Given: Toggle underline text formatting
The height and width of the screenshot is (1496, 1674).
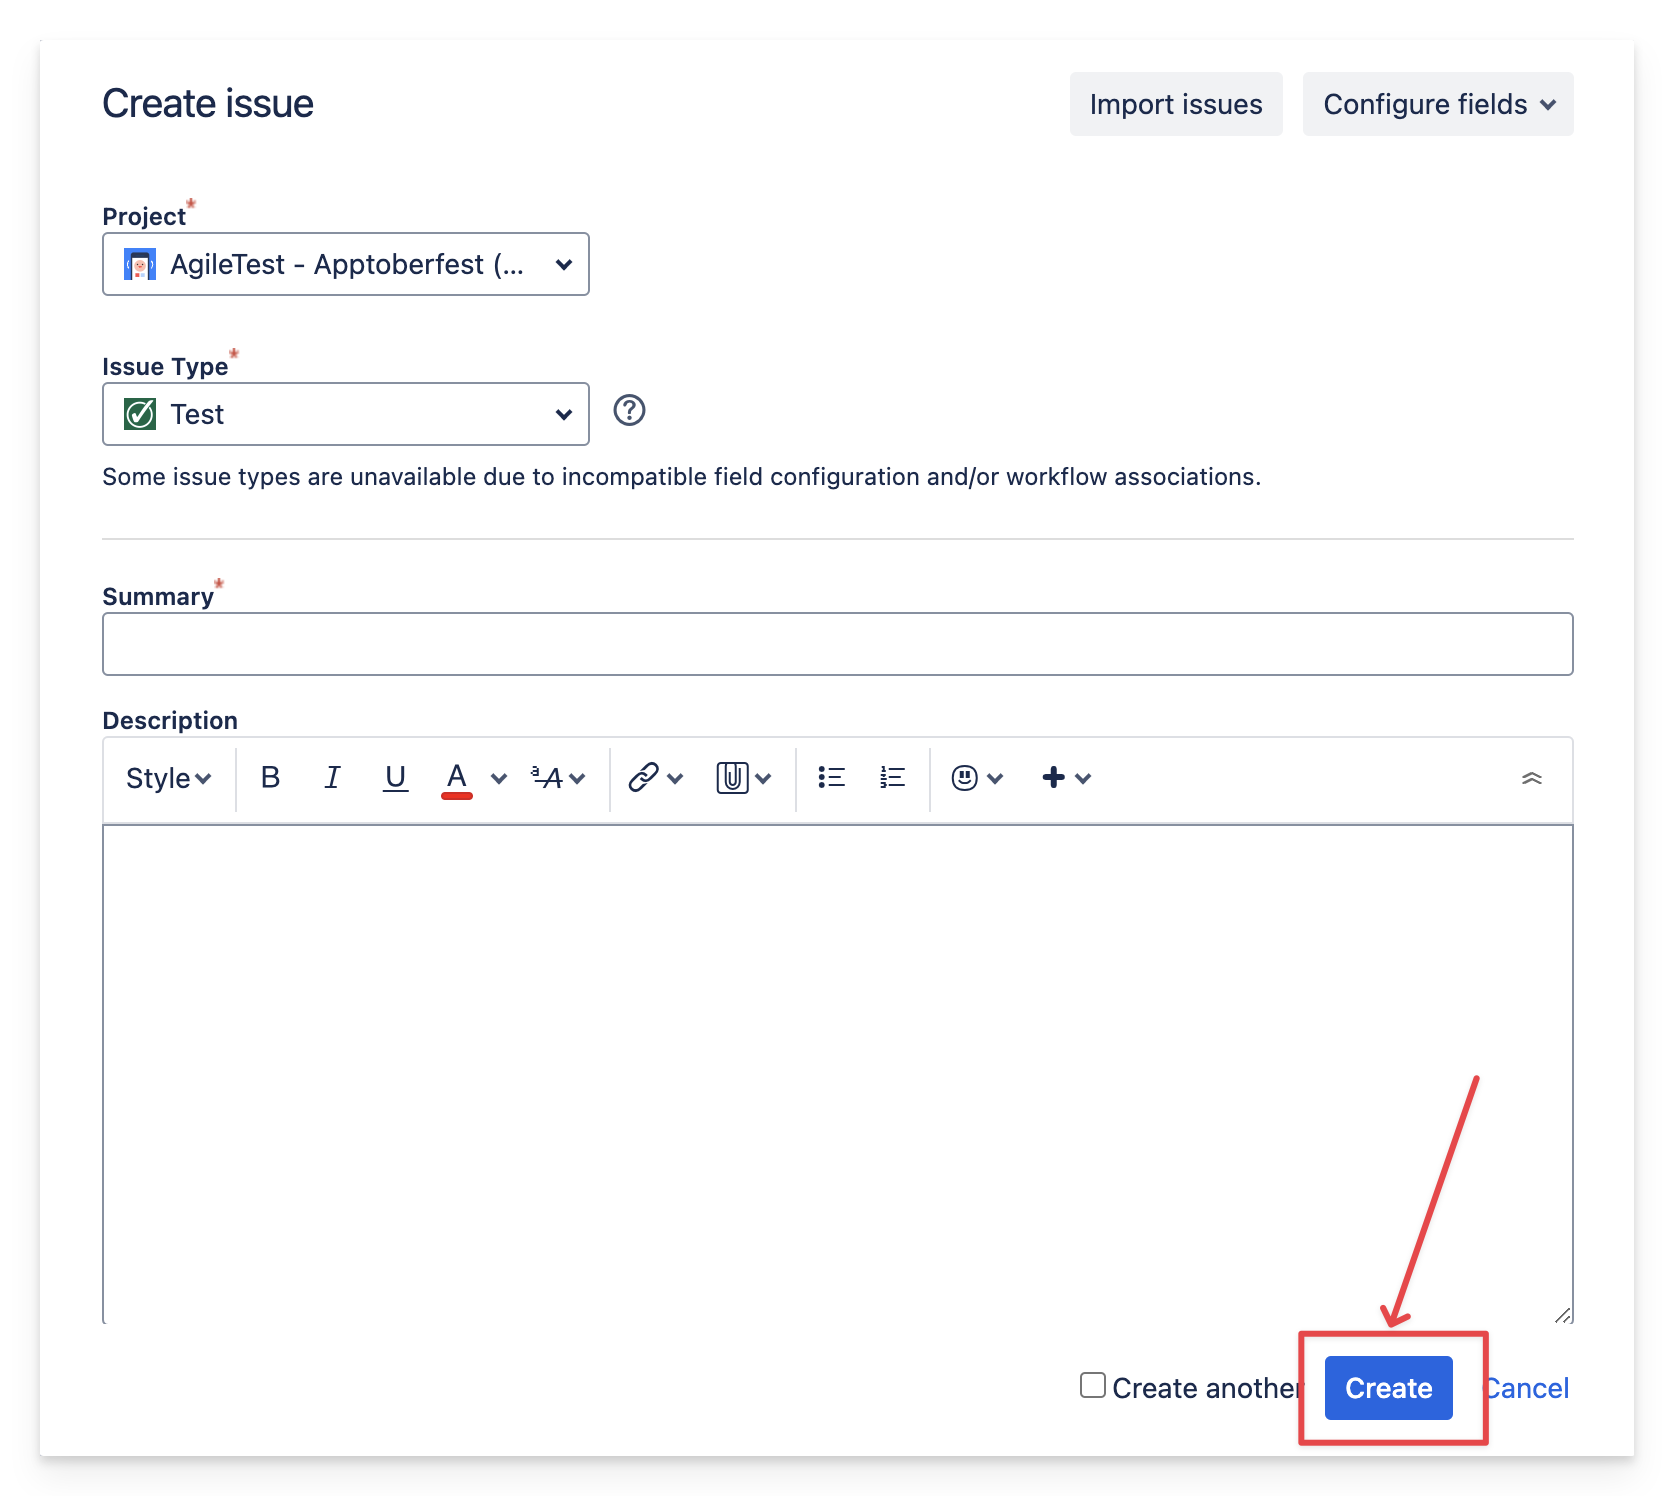Looking at the screenshot, I should point(395,778).
